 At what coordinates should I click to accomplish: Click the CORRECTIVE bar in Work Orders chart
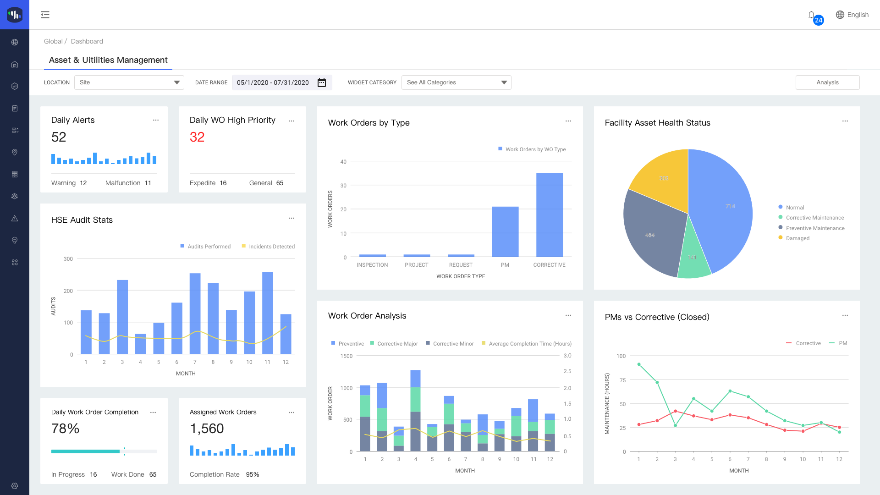click(549, 215)
